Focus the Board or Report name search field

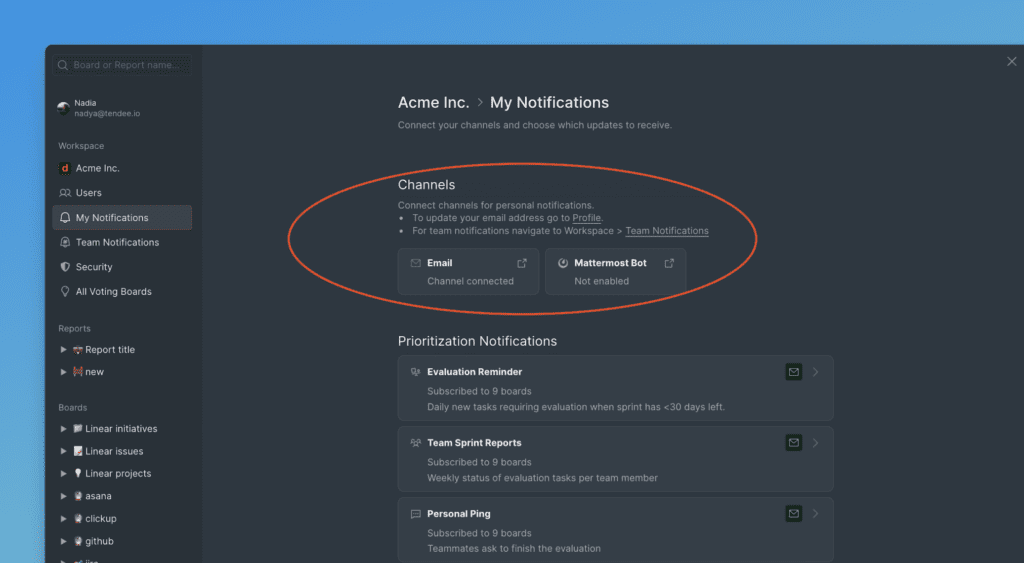(126, 65)
